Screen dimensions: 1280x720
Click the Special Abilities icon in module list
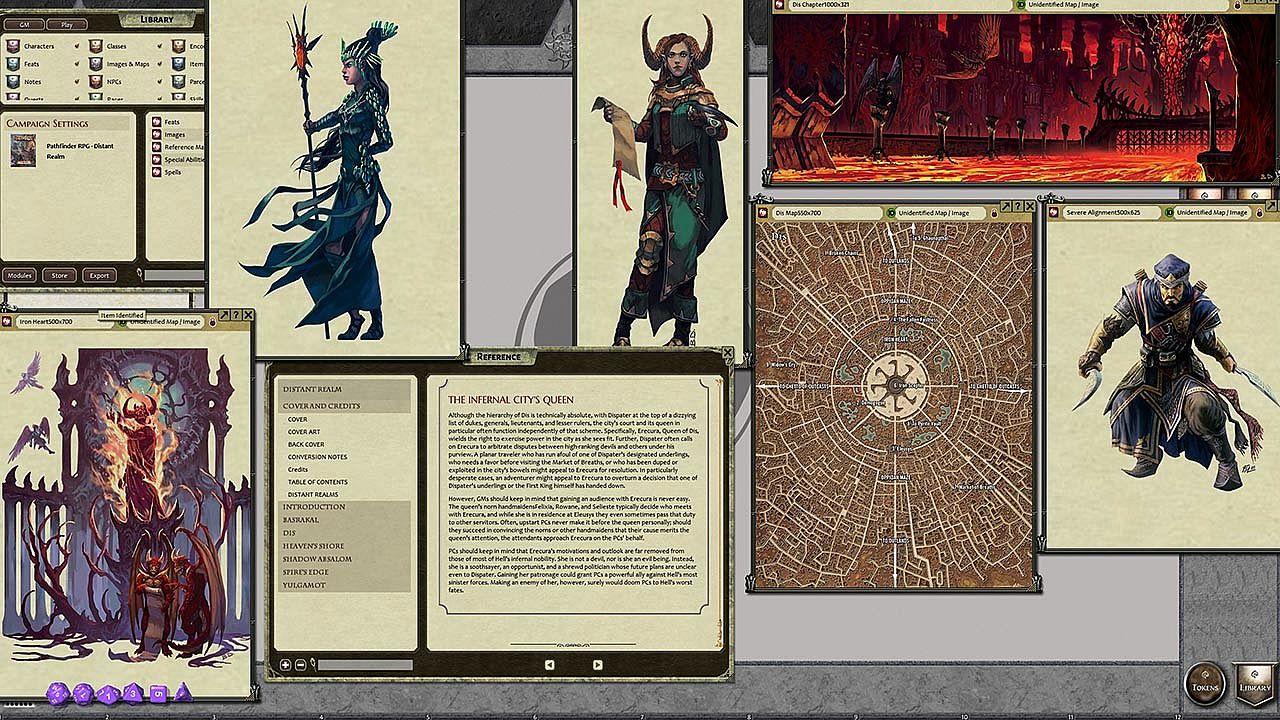pos(157,159)
